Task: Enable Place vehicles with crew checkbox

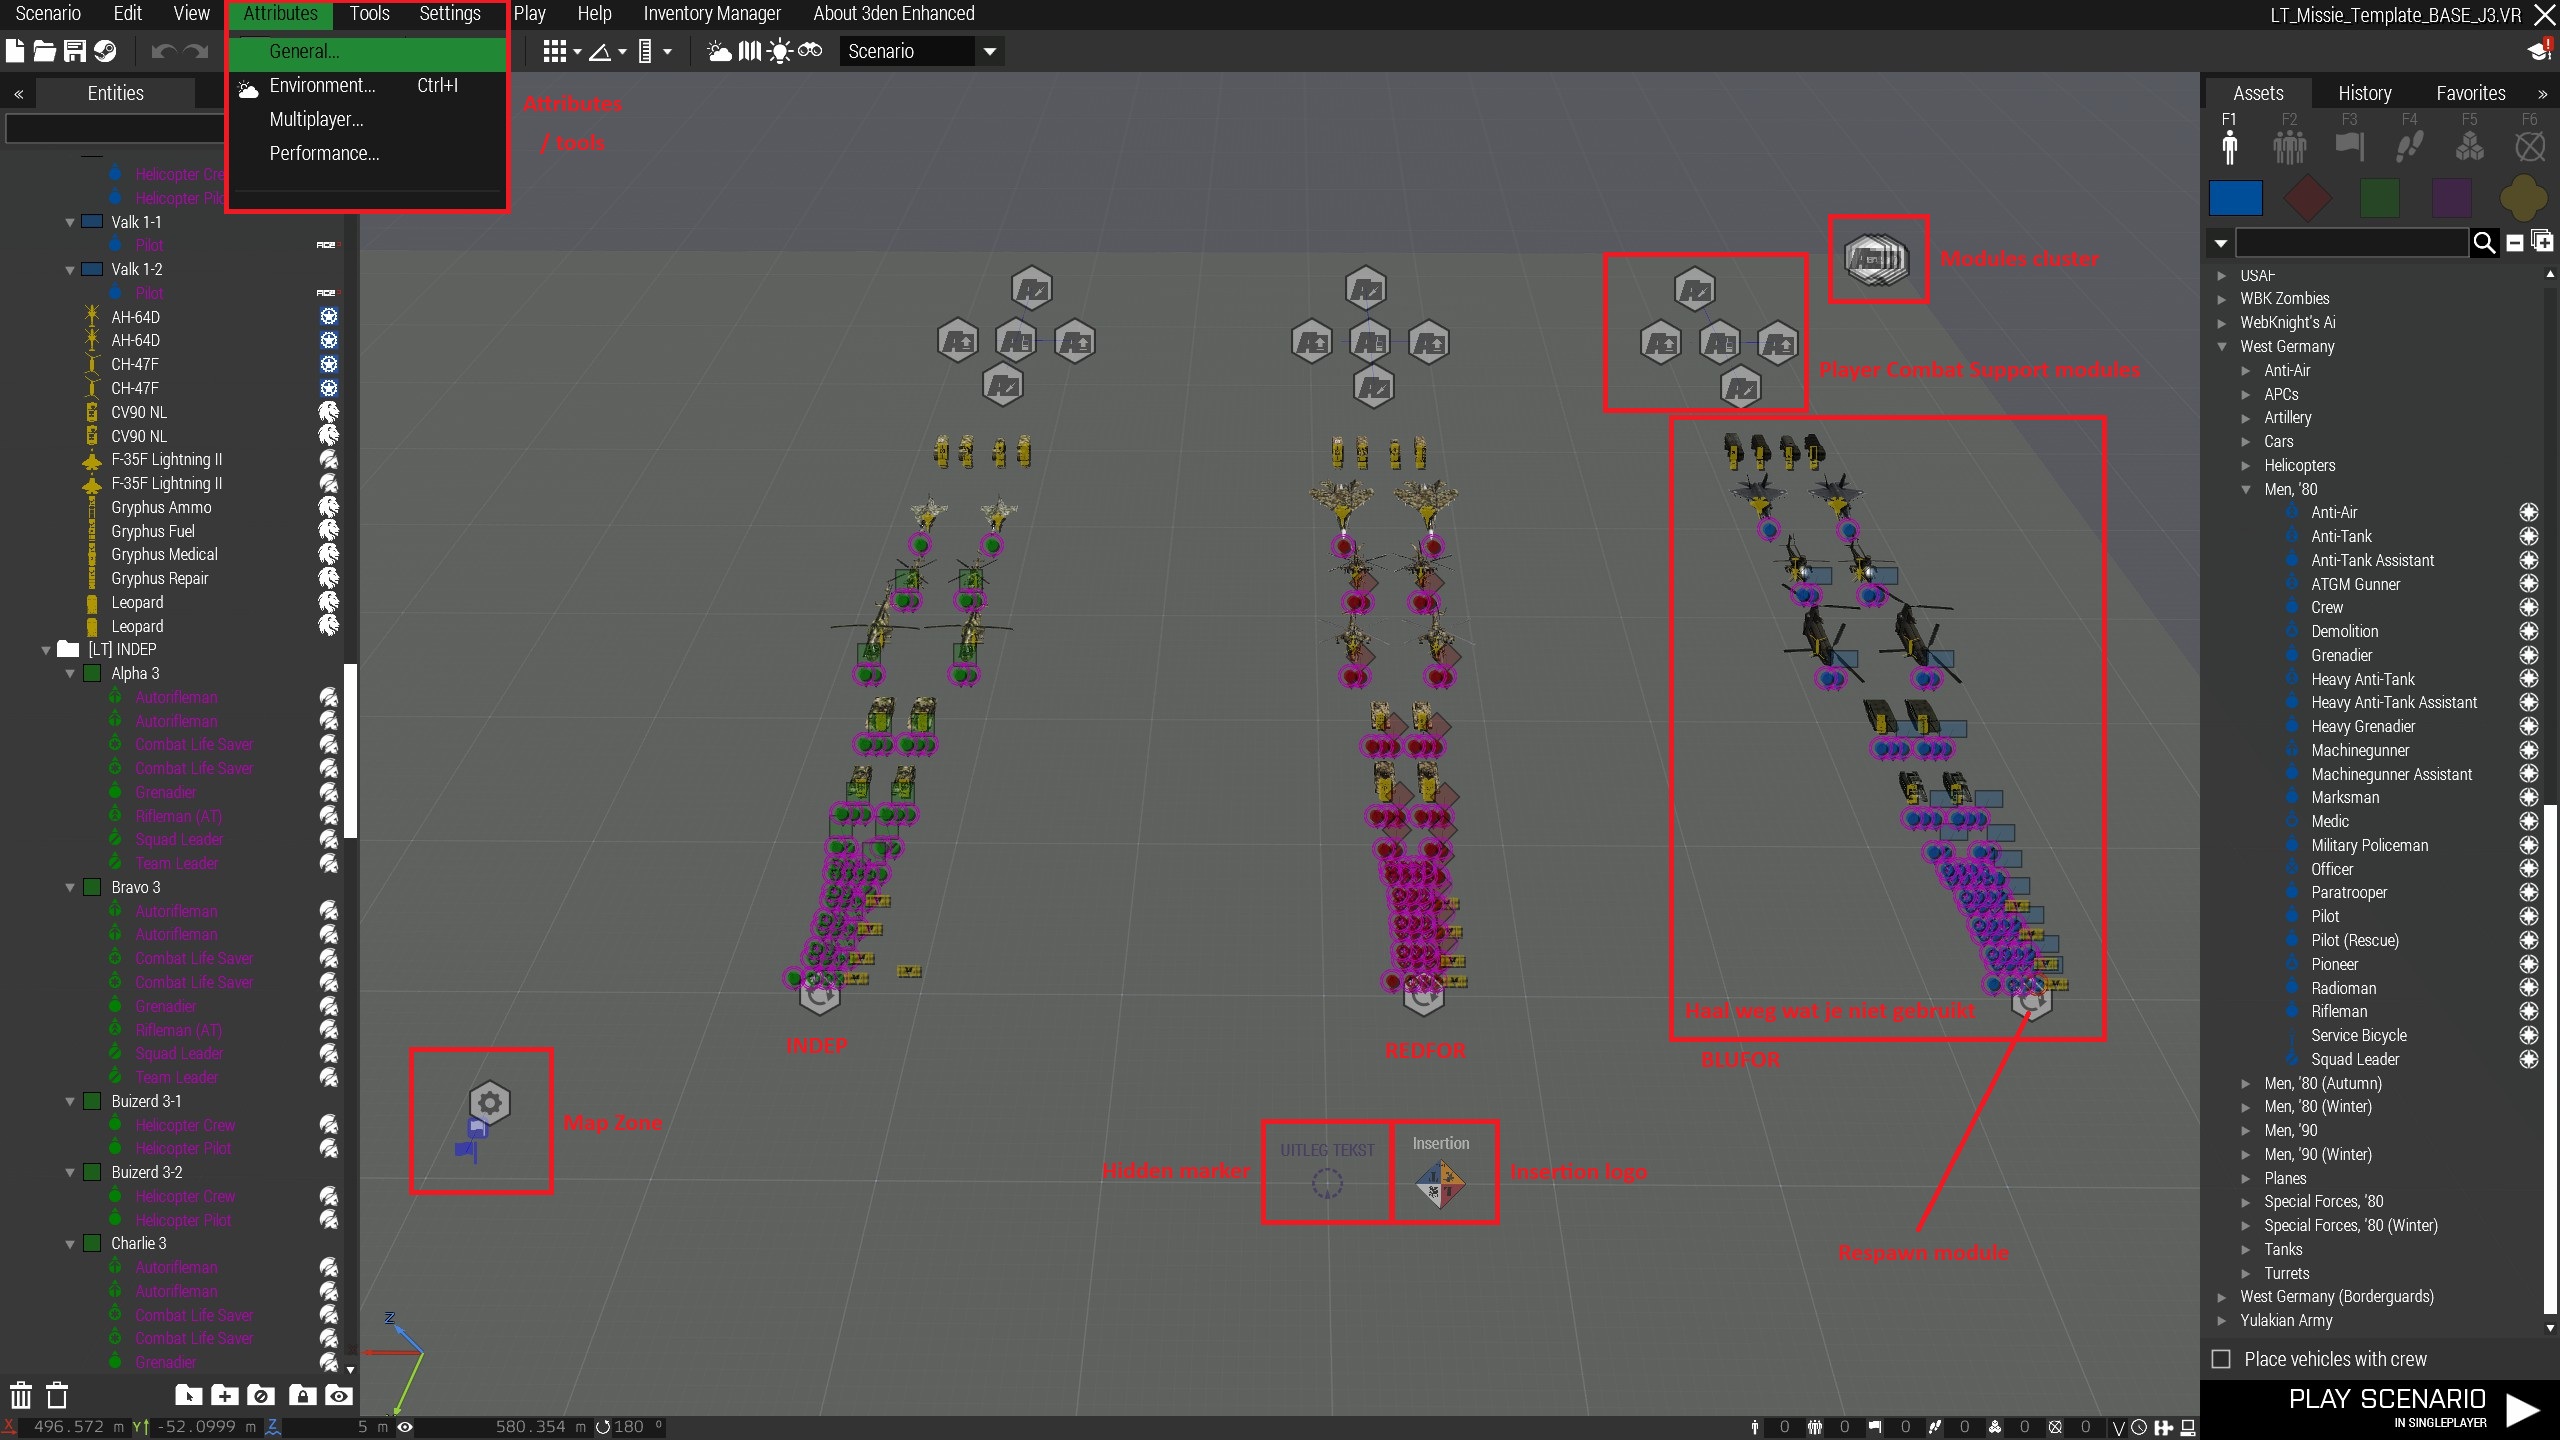Action: tap(2221, 1359)
